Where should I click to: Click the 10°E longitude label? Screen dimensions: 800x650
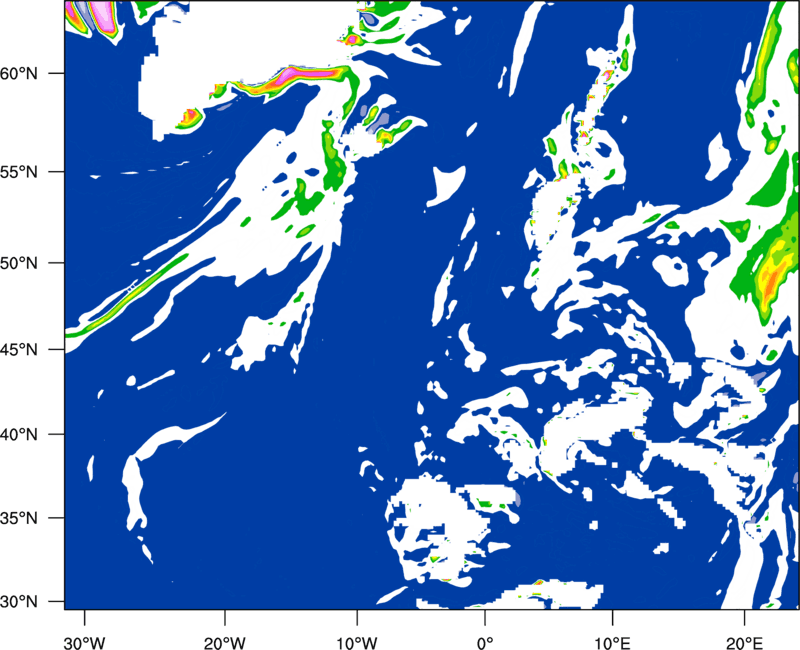(612, 643)
